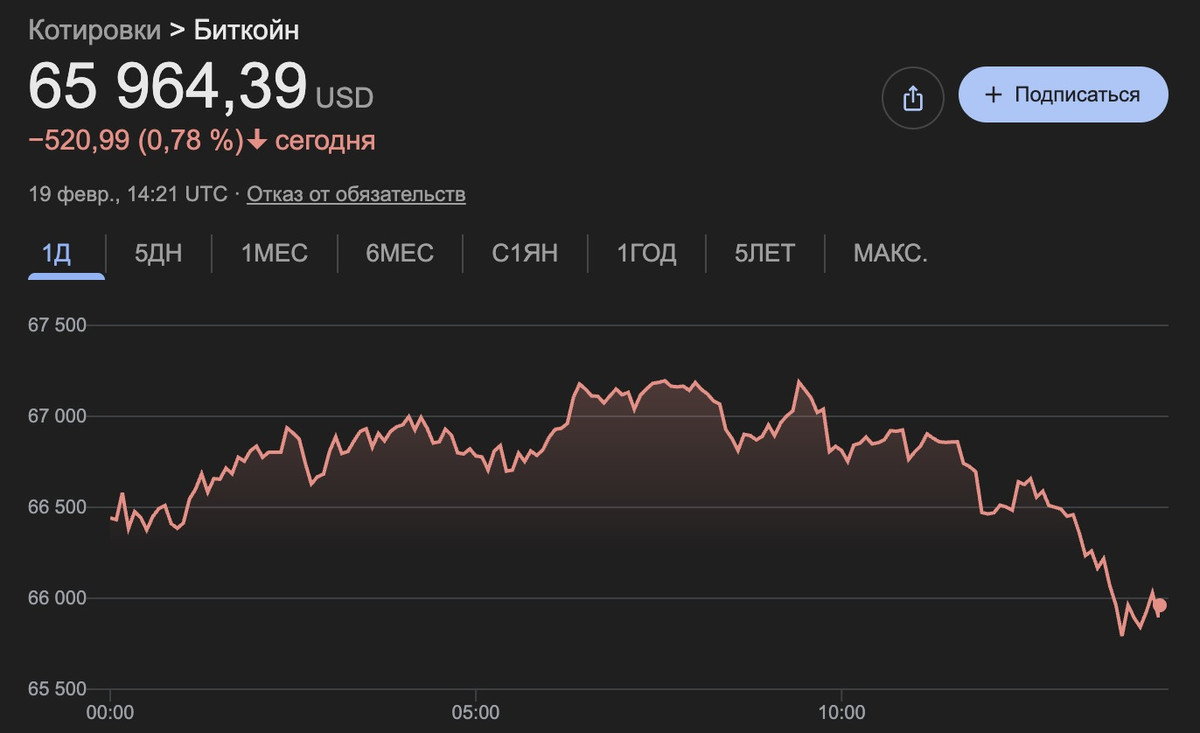Click the 65 964,39 price value
Screen dimensions: 1200x733
[167, 86]
